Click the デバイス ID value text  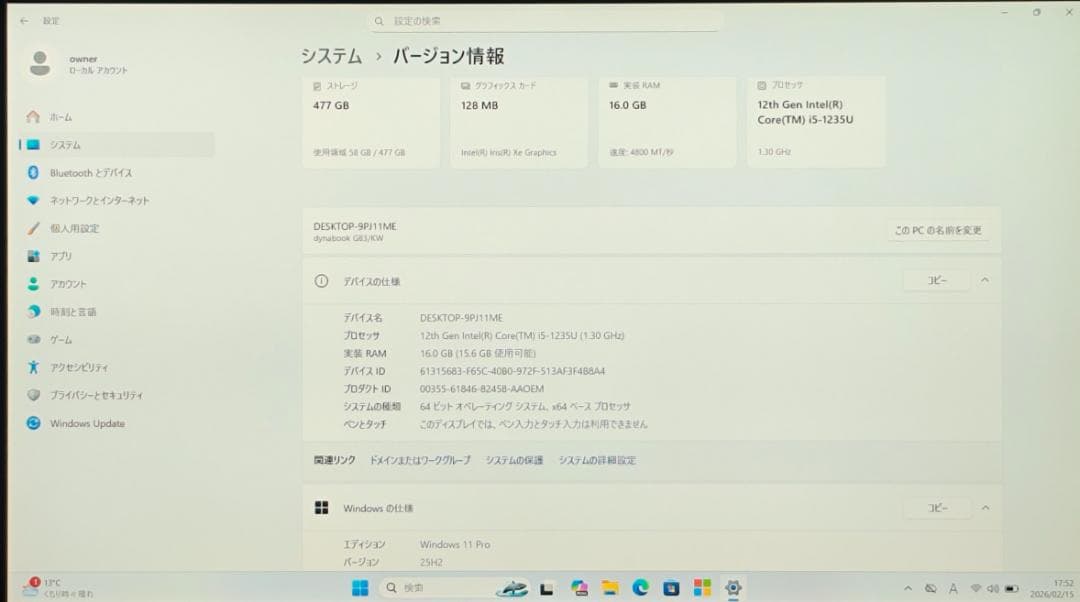(512, 371)
